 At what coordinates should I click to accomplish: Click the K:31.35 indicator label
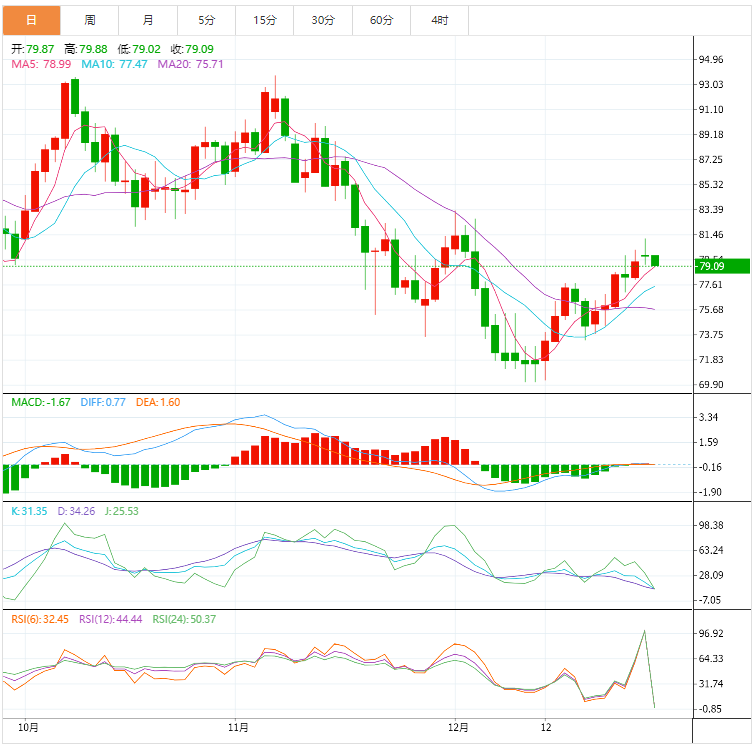coord(29,511)
